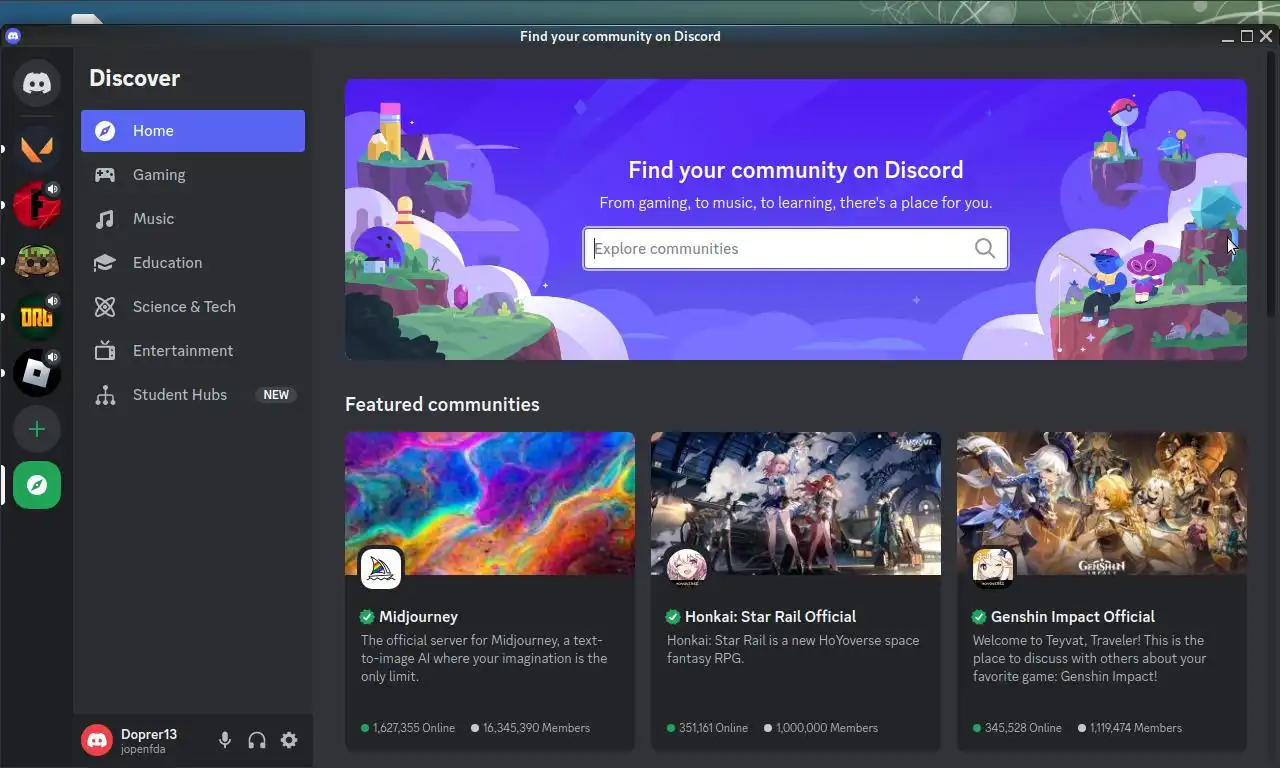The image size is (1280, 768).
Task: Click the Midjourney server title
Action: [418, 617]
